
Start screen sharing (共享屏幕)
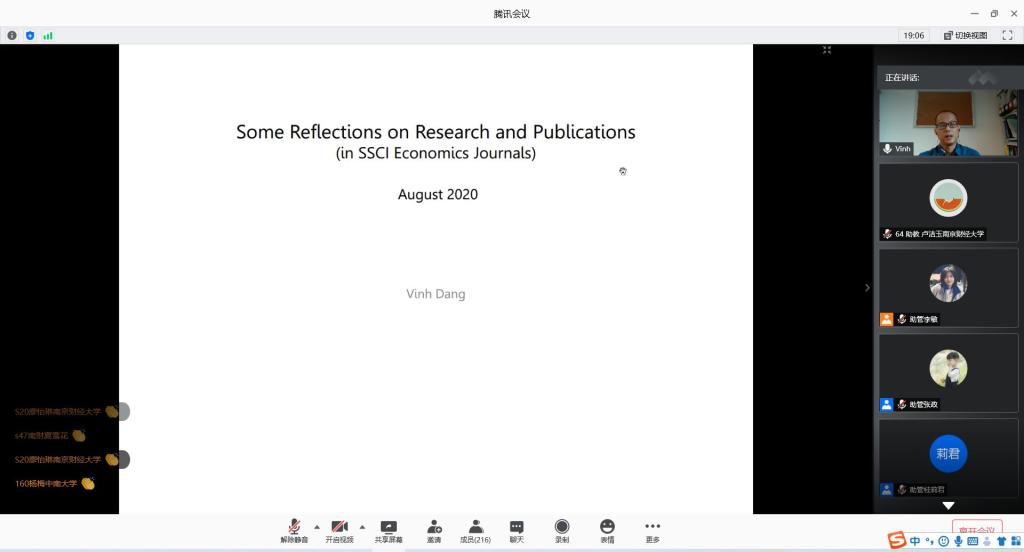click(388, 531)
